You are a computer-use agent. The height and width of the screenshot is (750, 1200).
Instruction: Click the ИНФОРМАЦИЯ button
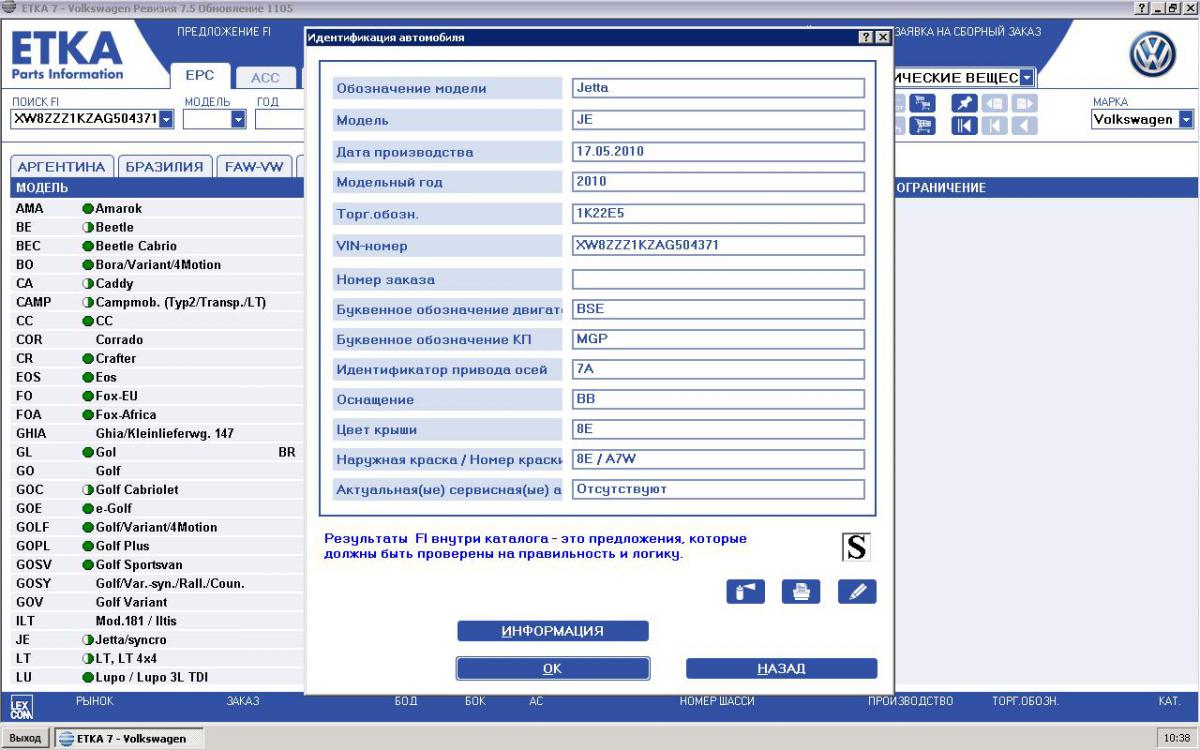[x=553, y=631]
